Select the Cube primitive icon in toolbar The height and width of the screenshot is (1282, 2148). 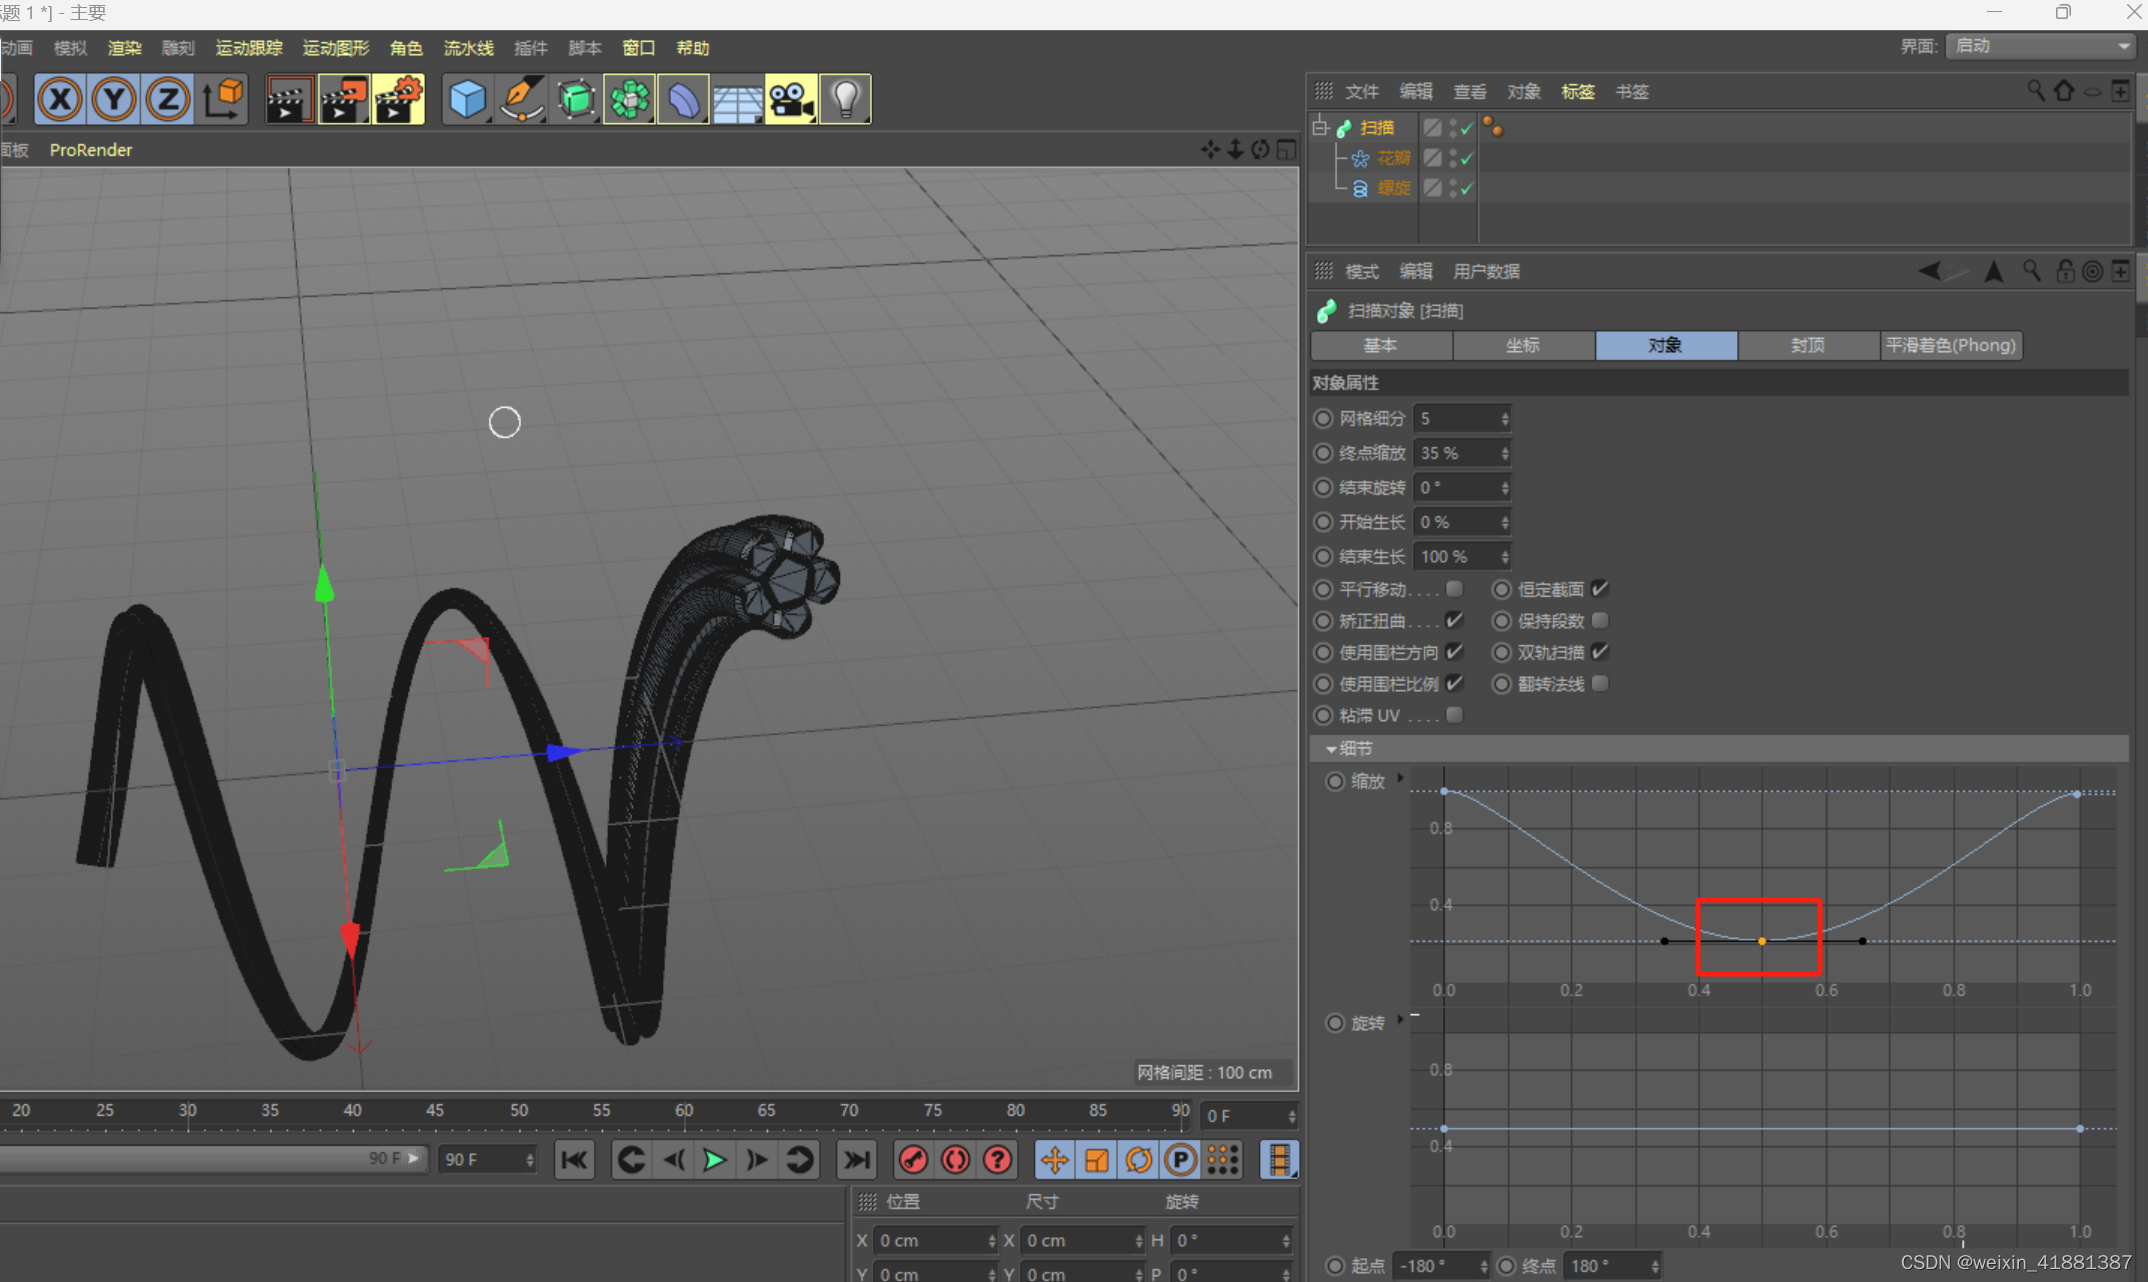tap(467, 98)
